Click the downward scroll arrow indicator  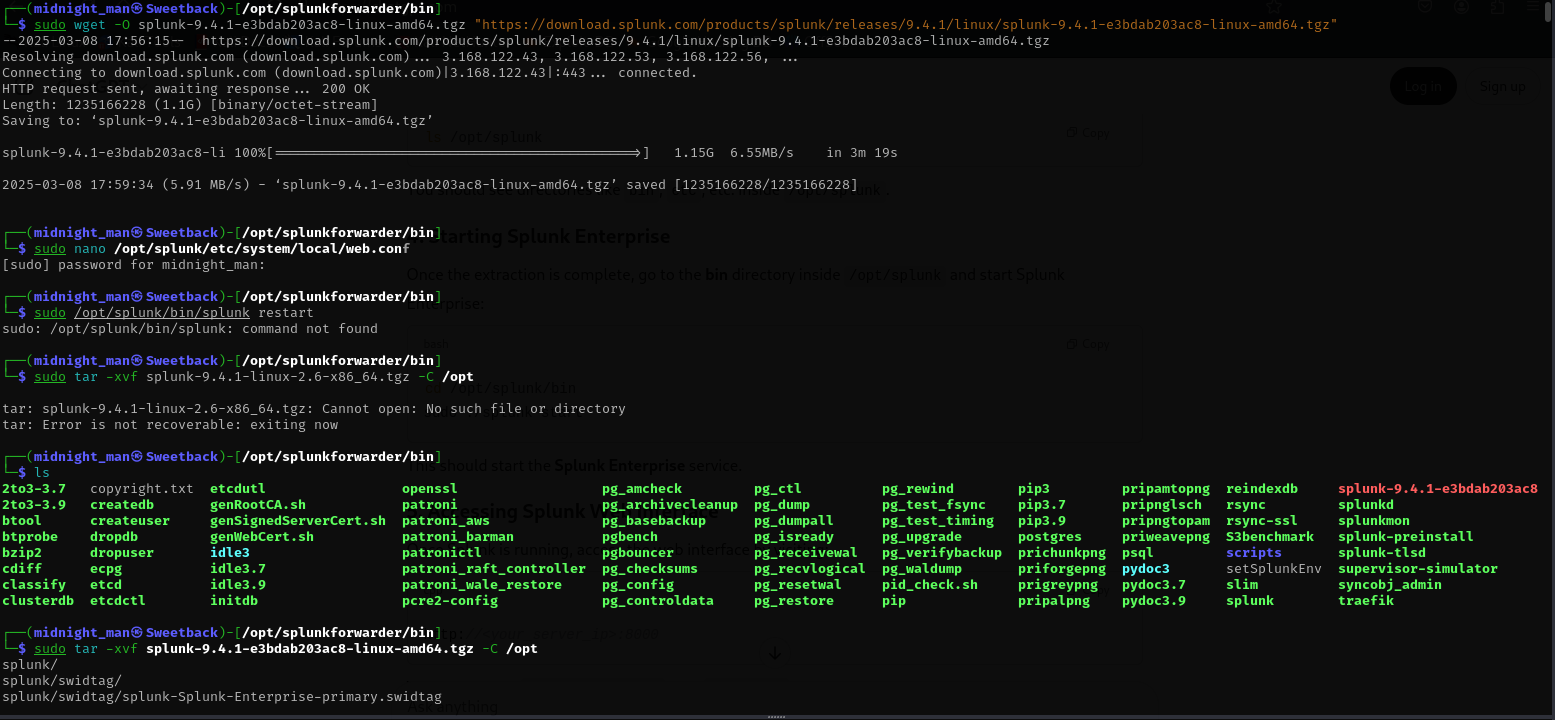[775, 653]
